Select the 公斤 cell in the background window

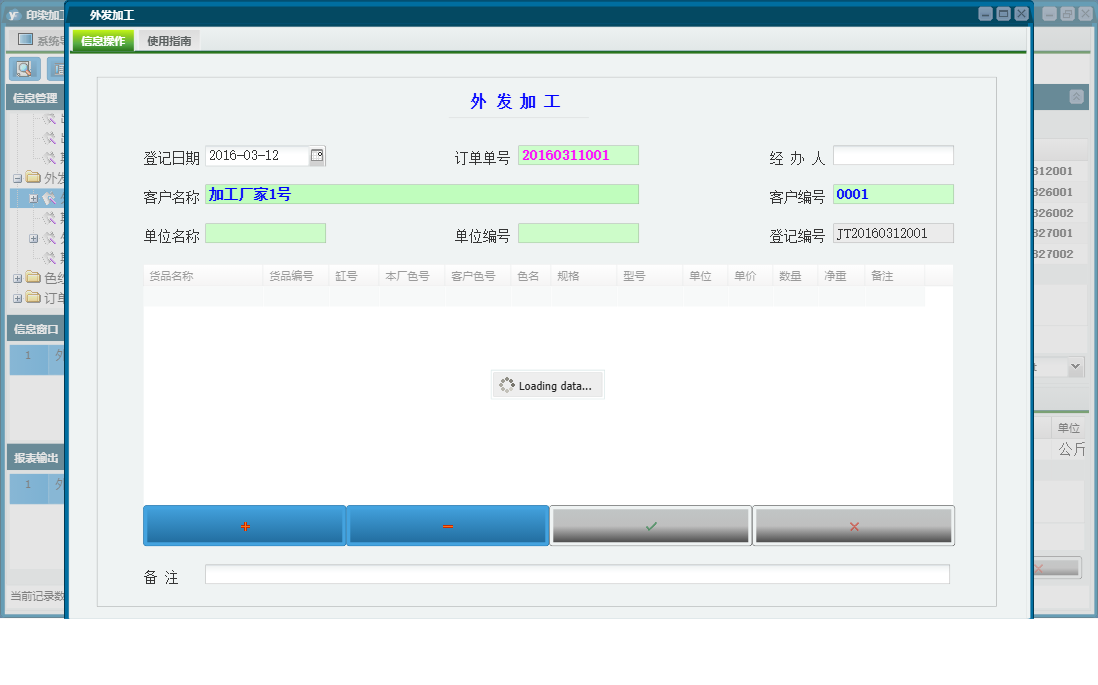click(1071, 449)
